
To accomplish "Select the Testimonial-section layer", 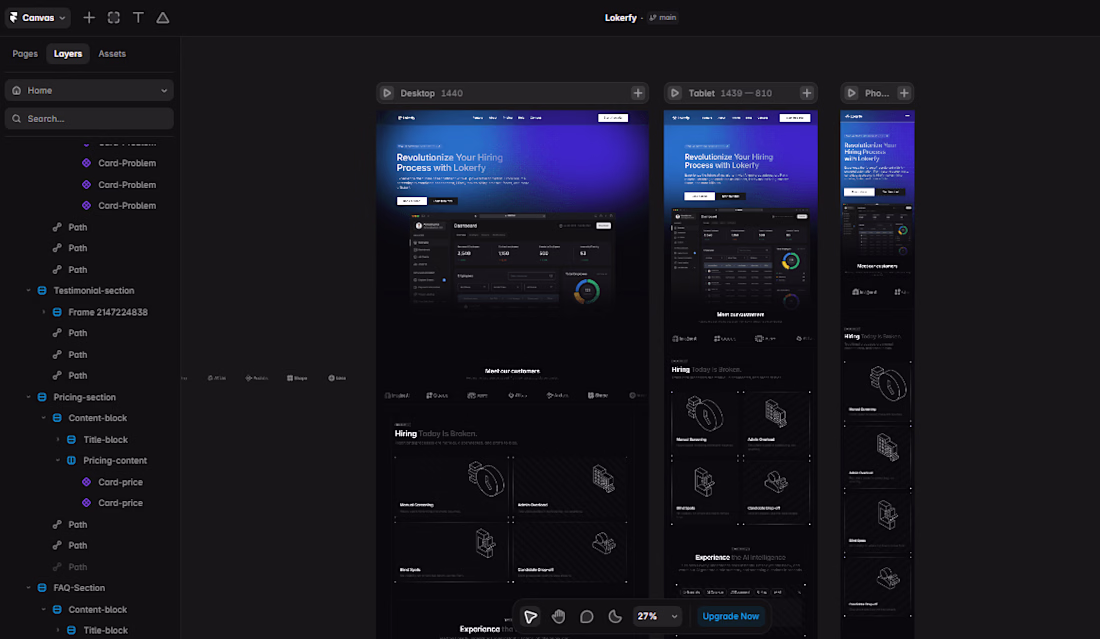I will click(93, 290).
